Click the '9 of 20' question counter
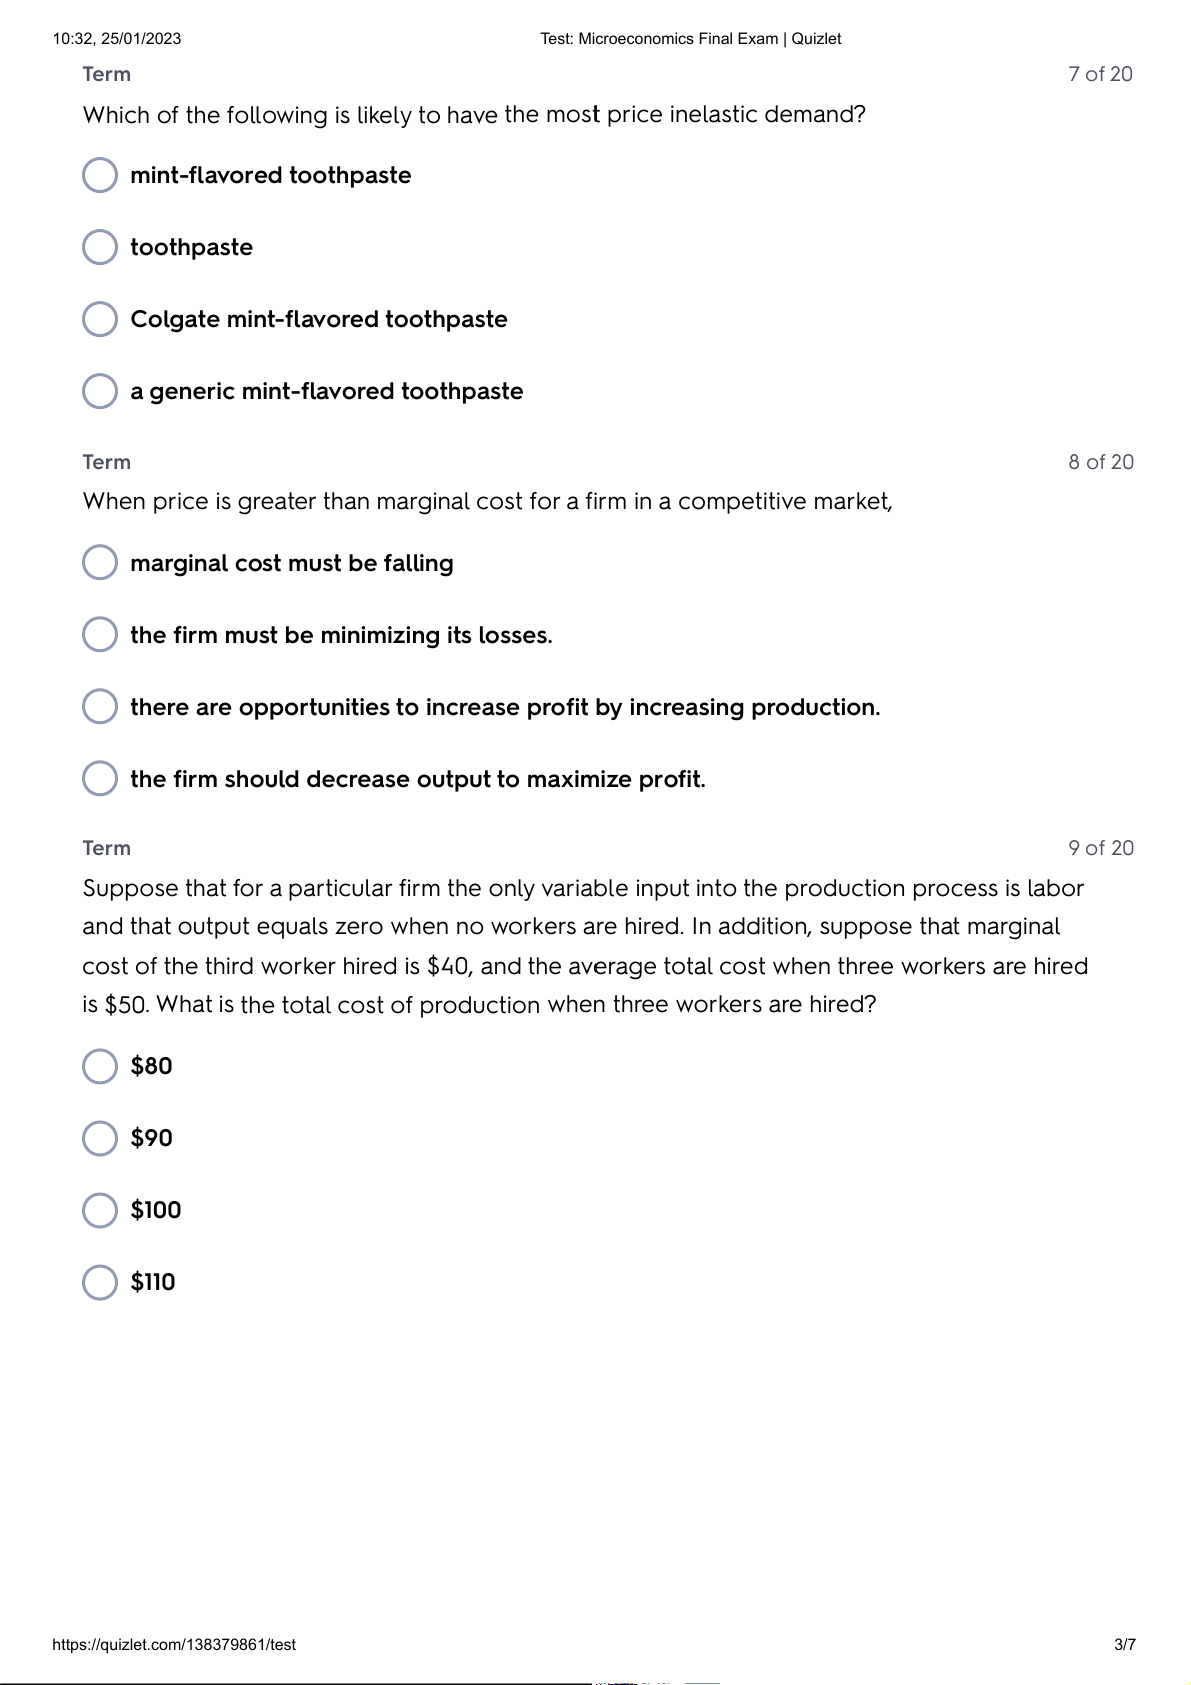This screenshot has height=1685, width=1191. (x=1101, y=848)
